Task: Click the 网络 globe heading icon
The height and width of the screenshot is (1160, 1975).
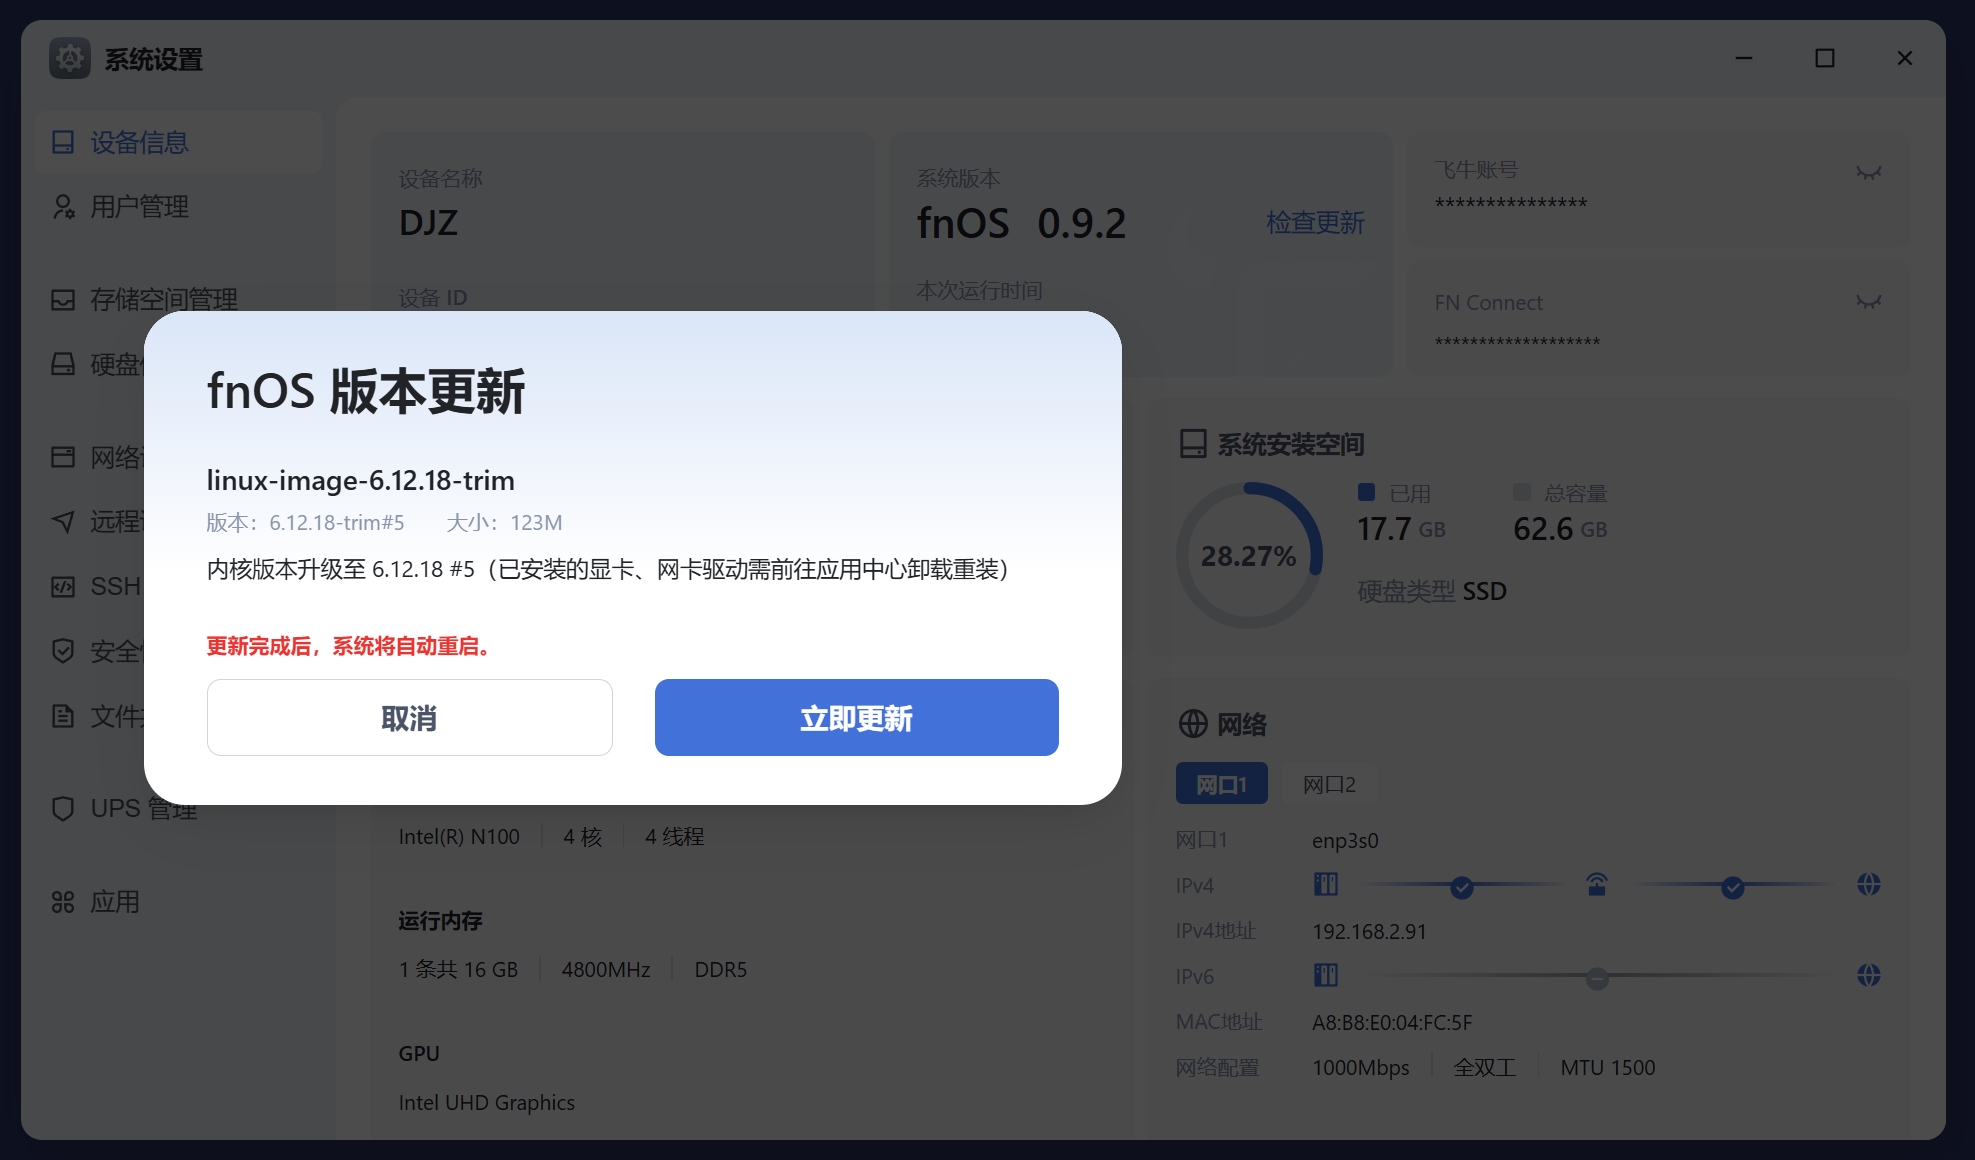Action: pyautogui.click(x=1193, y=723)
